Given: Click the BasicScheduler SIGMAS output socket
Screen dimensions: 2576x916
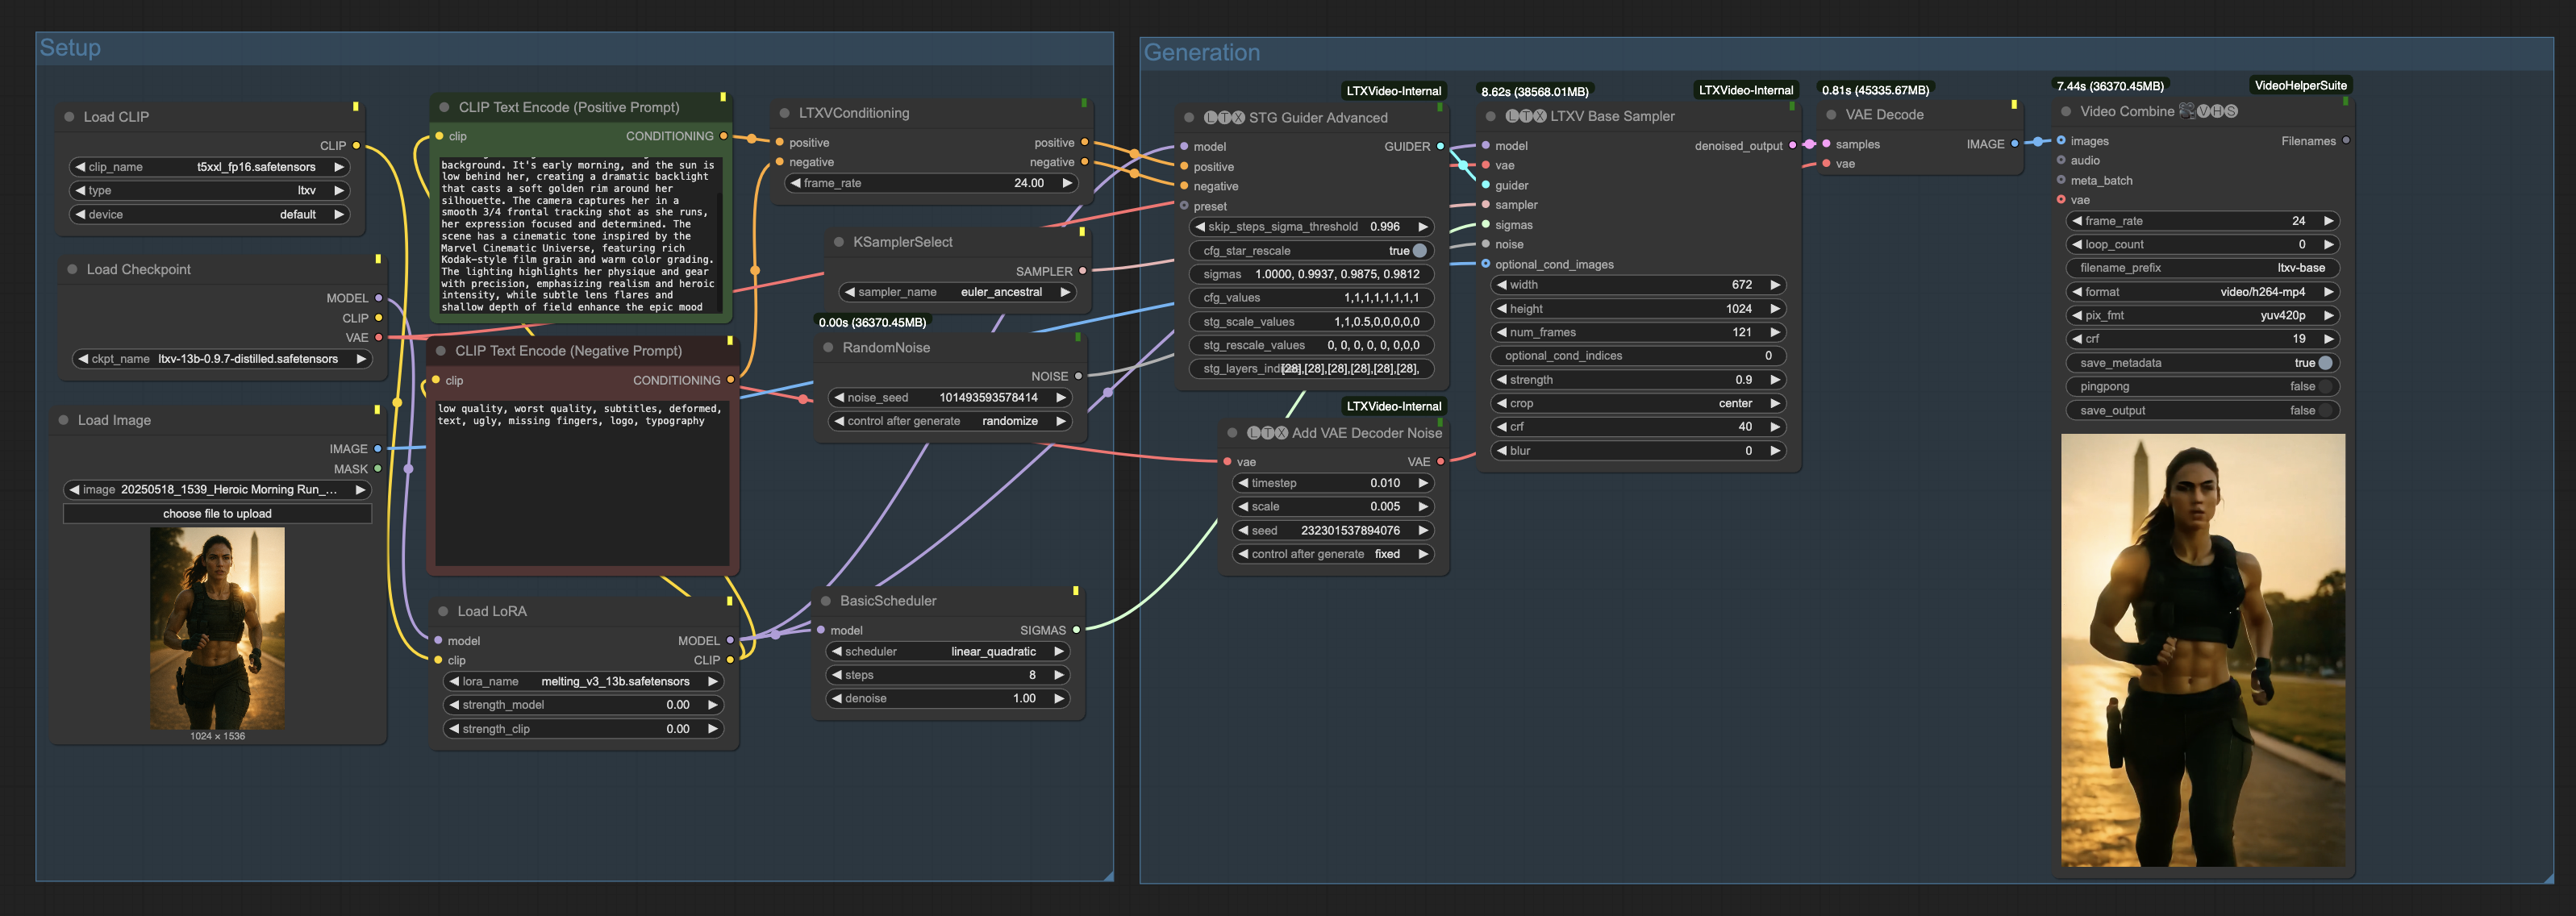Looking at the screenshot, I should coord(1076,630).
